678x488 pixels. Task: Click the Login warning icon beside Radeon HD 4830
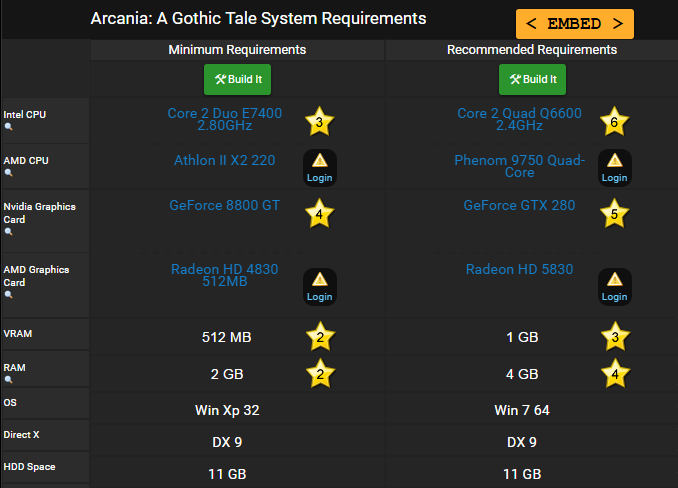pos(319,286)
